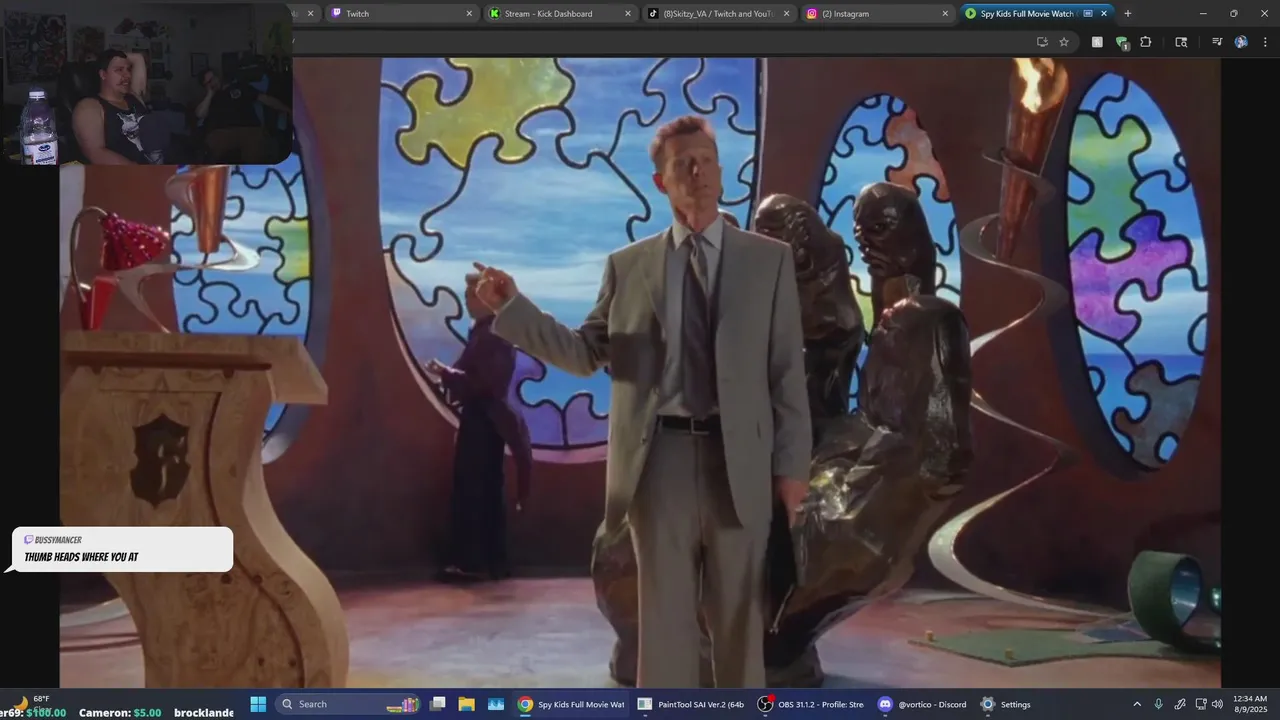Open the browser Extensions puzzle icon
The image size is (1280, 720).
click(1146, 42)
